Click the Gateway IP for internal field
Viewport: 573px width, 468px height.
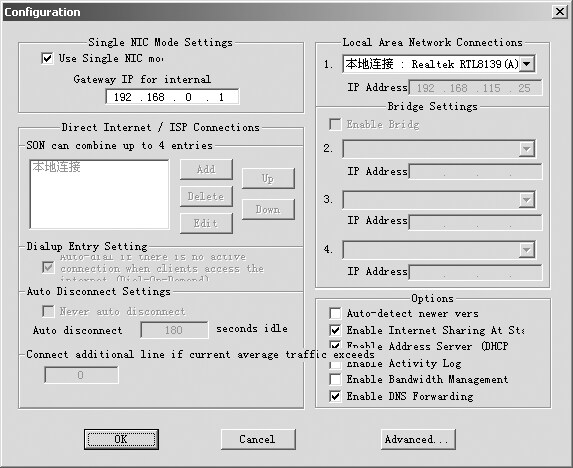172,97
